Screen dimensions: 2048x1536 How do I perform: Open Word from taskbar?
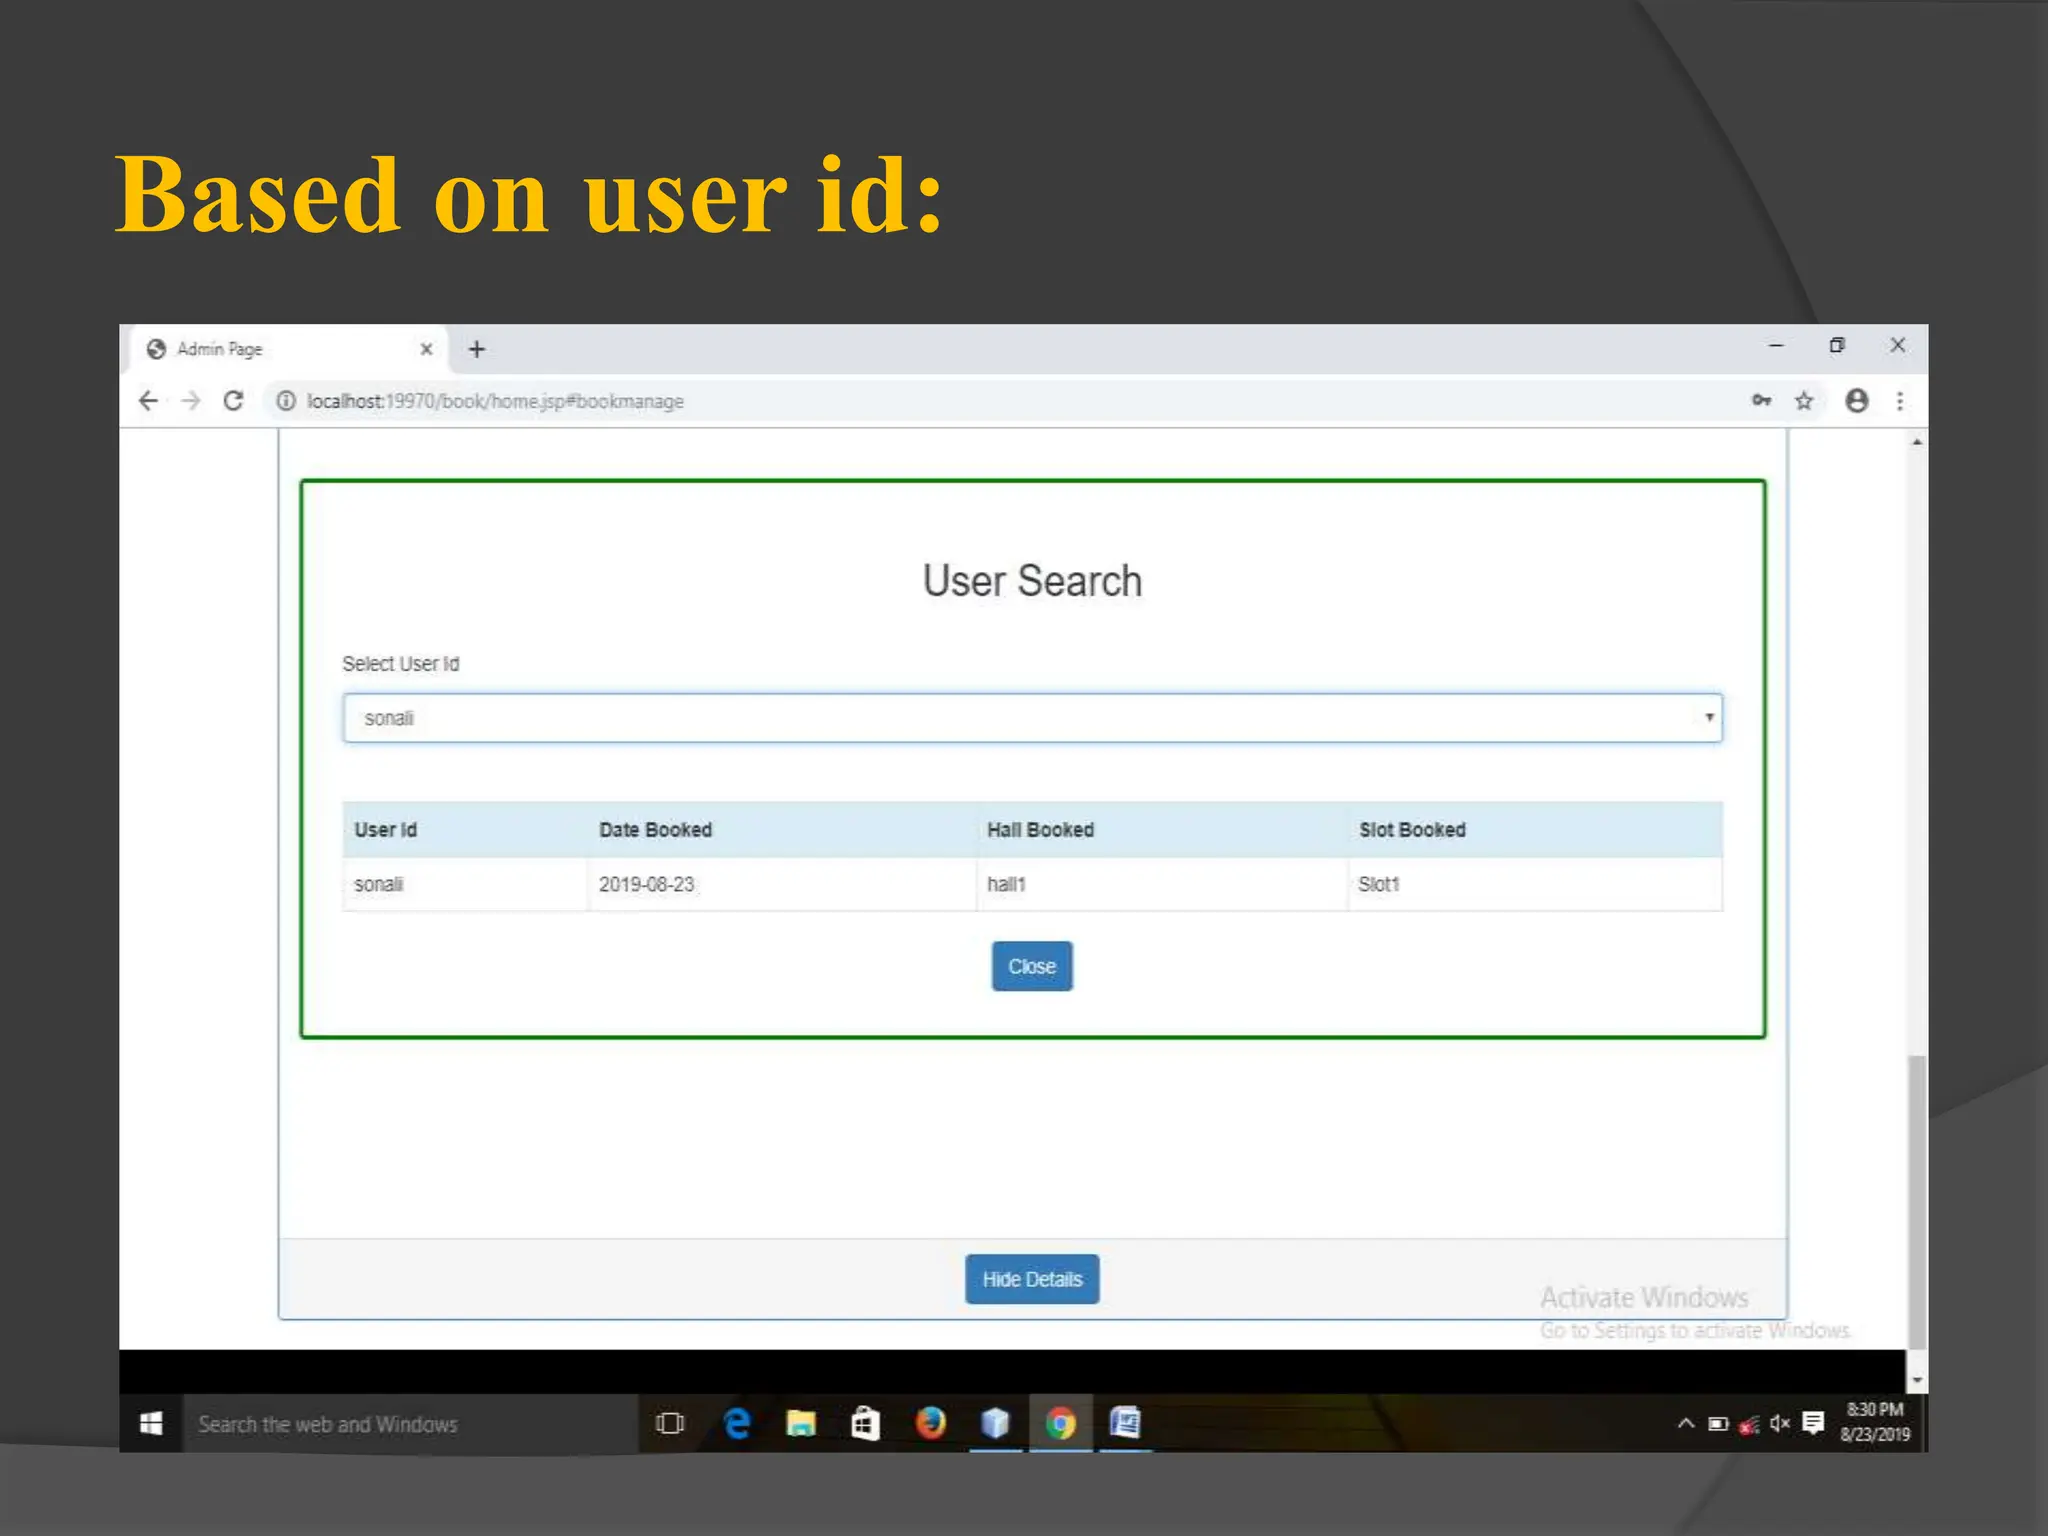1125,1423
